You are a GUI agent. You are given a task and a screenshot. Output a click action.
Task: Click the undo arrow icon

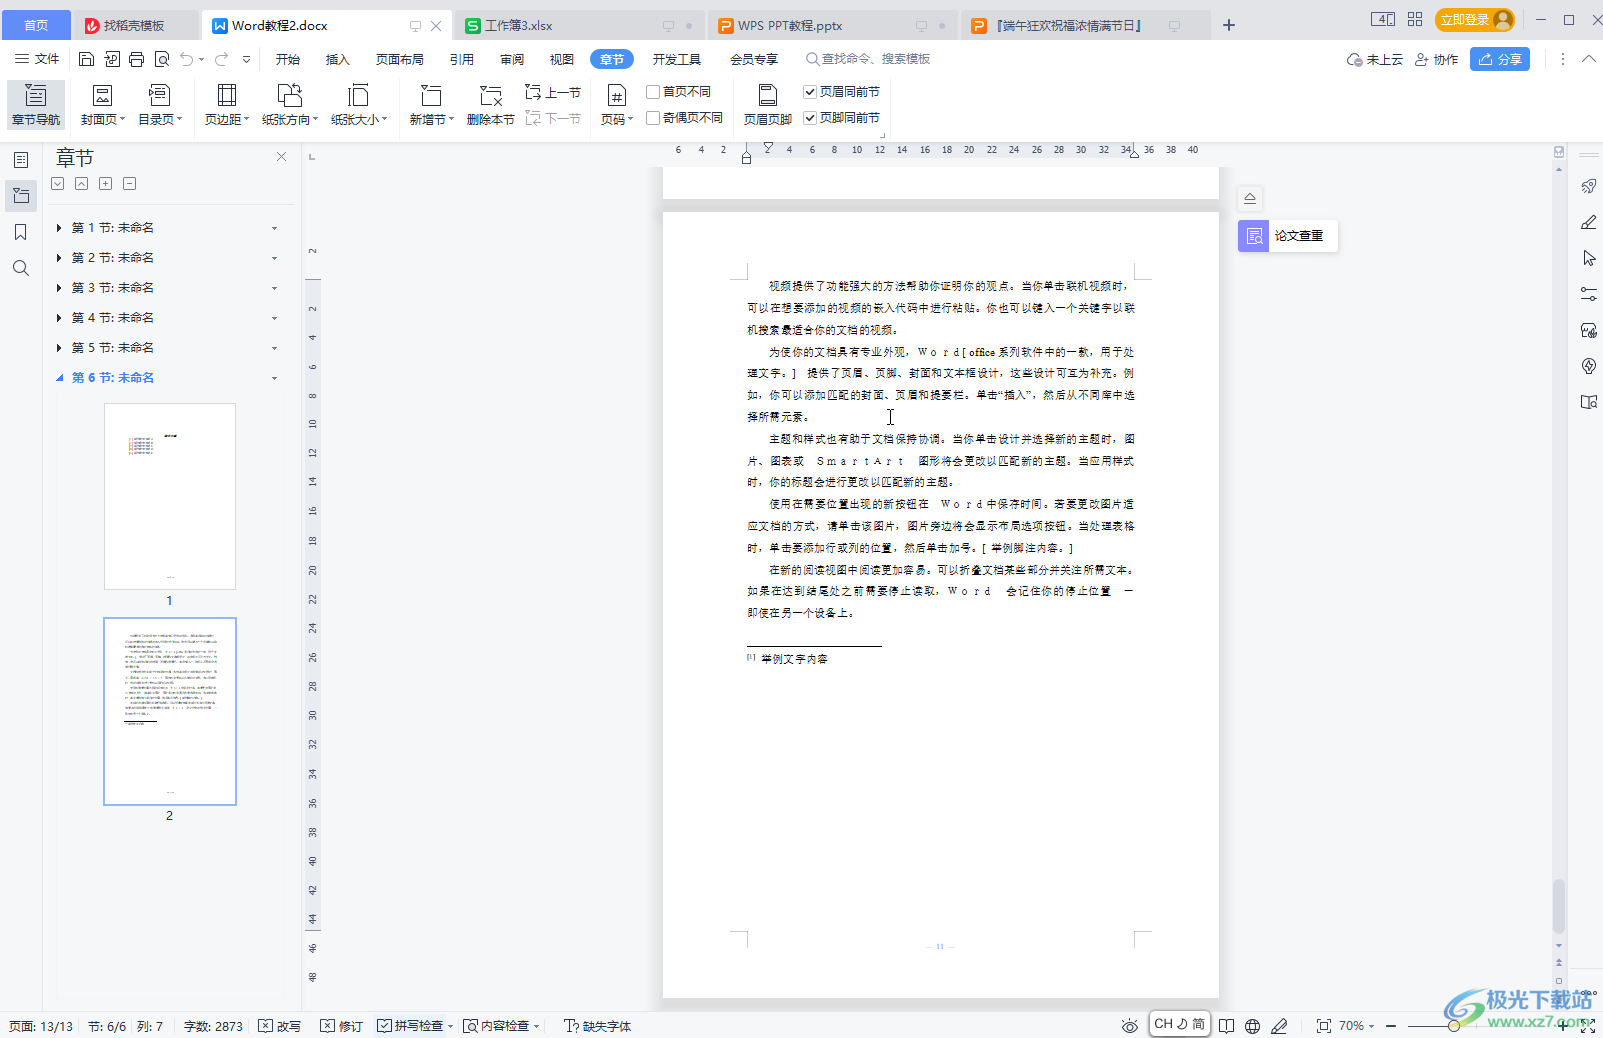186,59
